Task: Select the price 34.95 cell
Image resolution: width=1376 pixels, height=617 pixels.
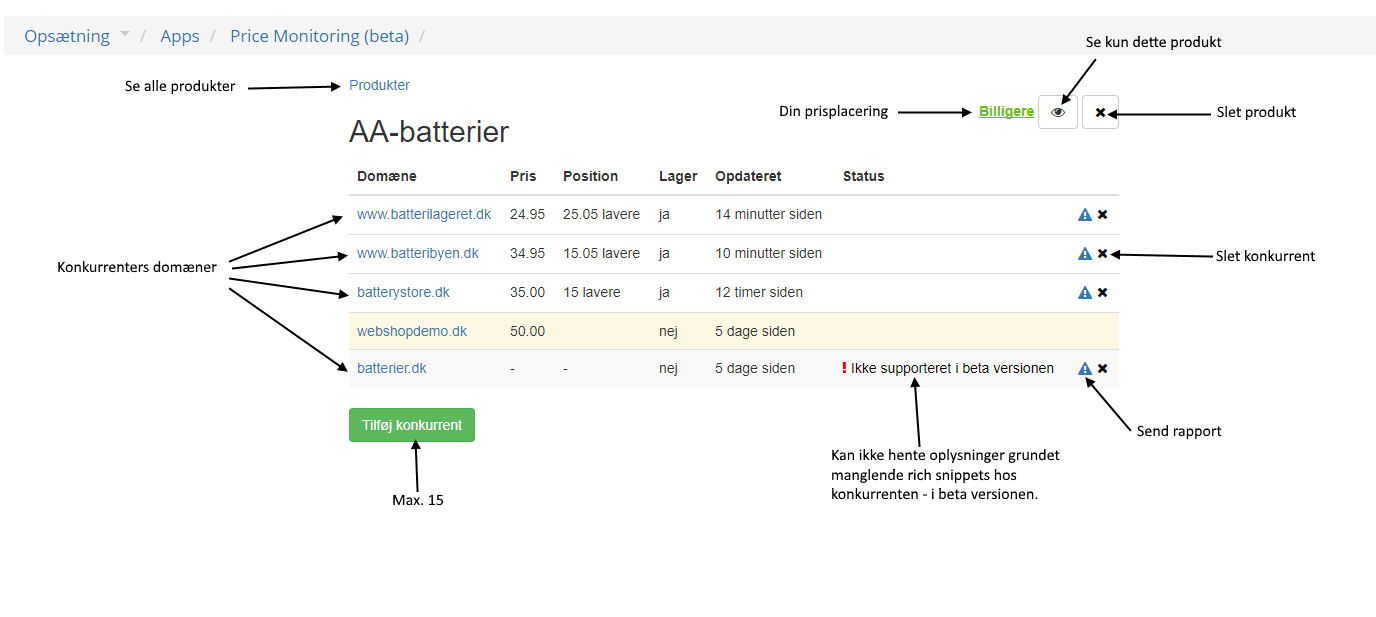Action: tap(527, 253)
